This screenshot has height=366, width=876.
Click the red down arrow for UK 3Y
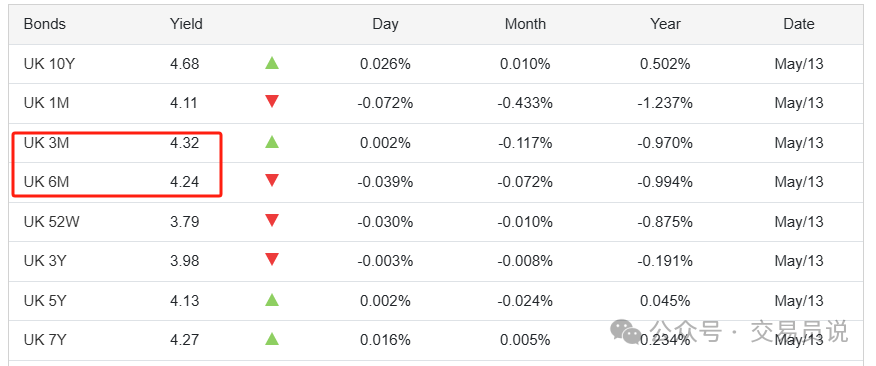[272, 260]
